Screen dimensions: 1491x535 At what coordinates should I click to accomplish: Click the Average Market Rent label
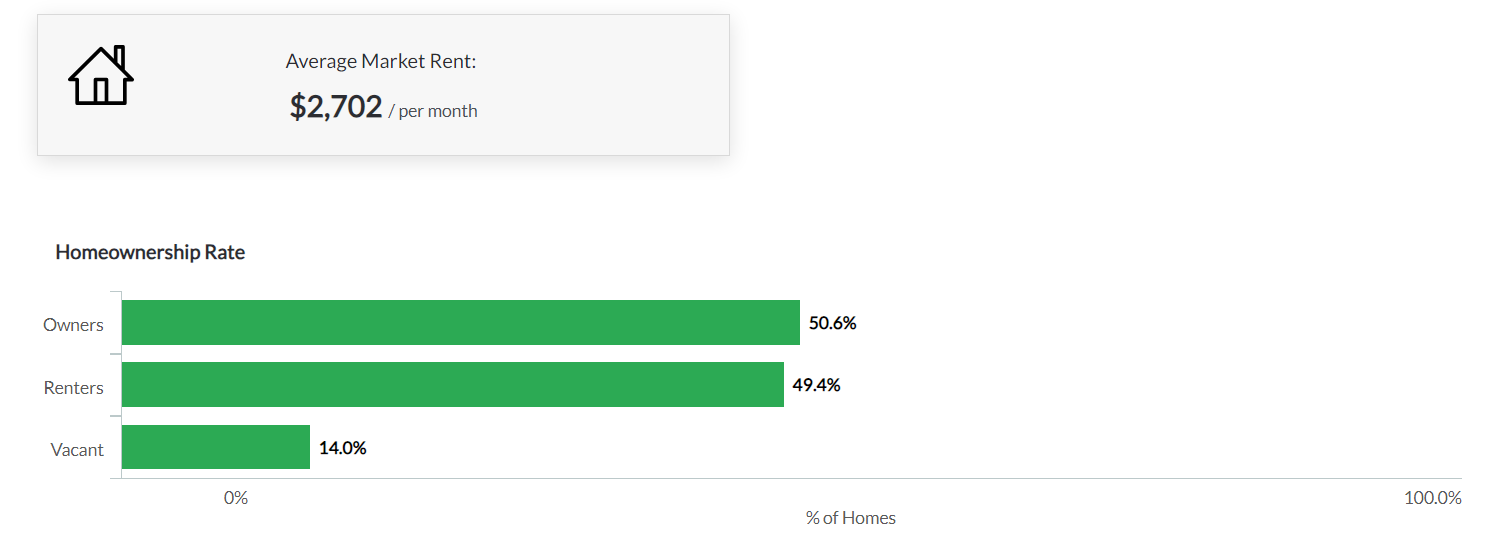tap(381, 62)
